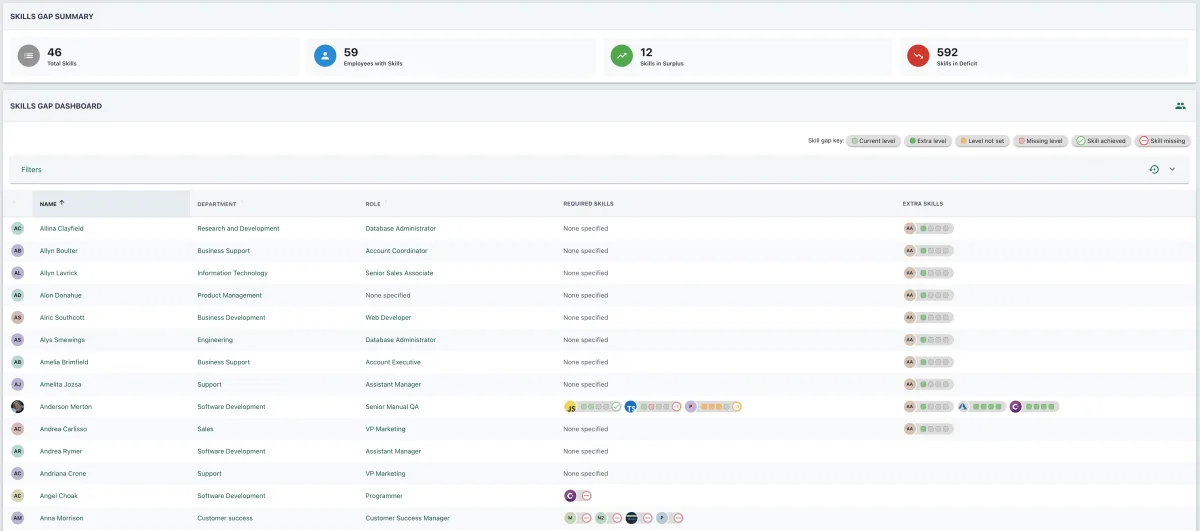
Task: Click Anderson Merton's C# extra skill icon
Action: coord(1015,407)
